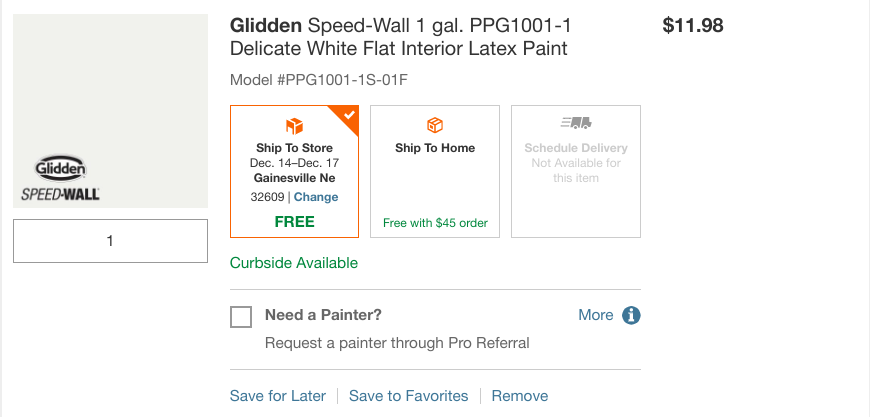The width and height of the screenshot is (870, 417).
Task: Click the Ship To Store box icon
Action: point(294,125)
